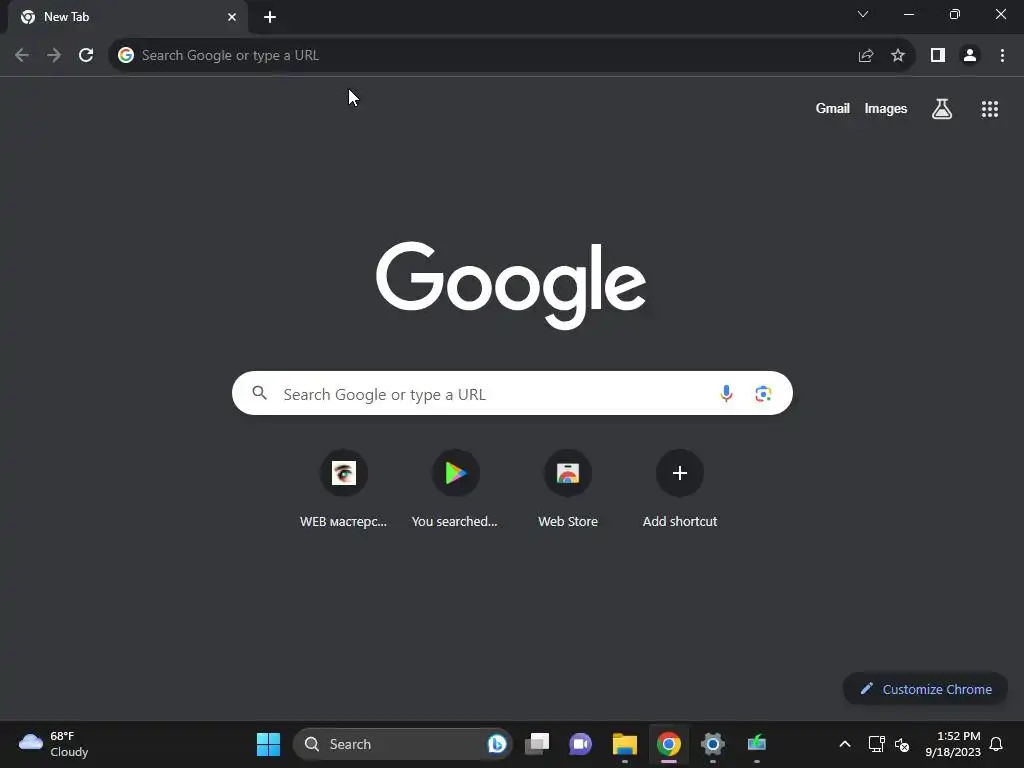The height and width of the screenshot is (768, 1024).
Task: Open Bing chat icon in taskbar search
Action: pos(497,744)
